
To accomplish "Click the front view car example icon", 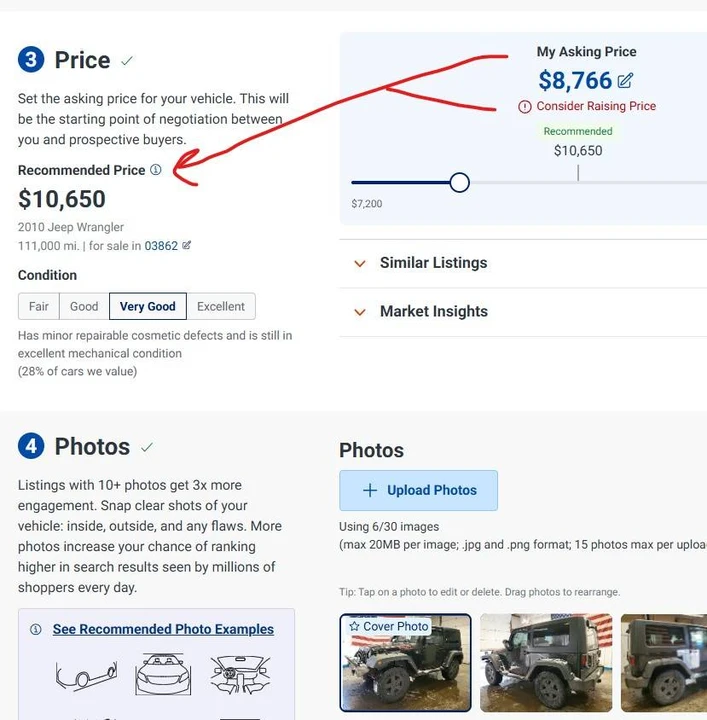I will point(163,675).
